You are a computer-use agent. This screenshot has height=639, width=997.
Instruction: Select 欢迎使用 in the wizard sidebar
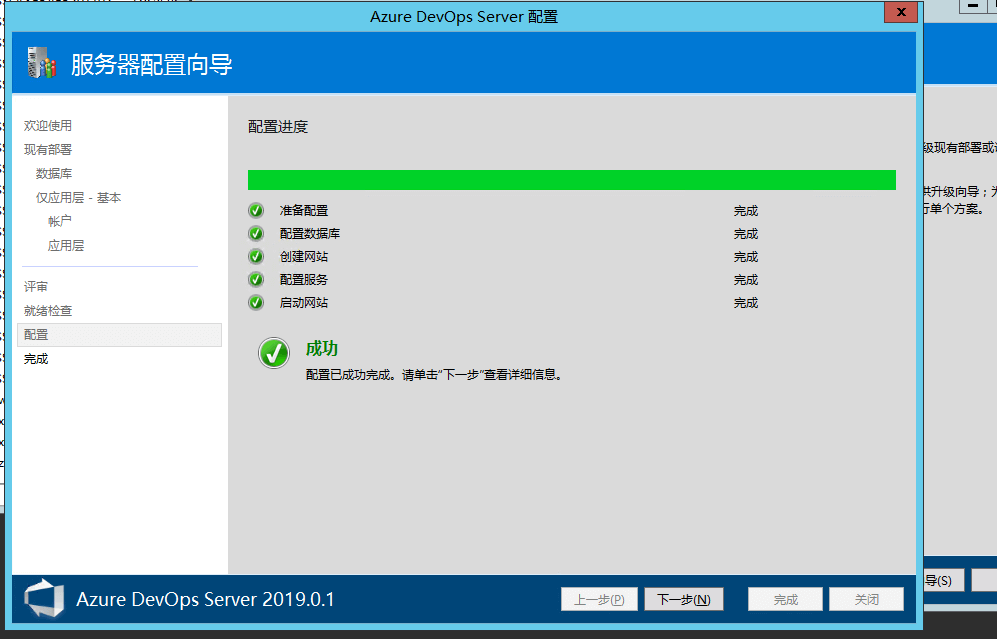[48, 126]
